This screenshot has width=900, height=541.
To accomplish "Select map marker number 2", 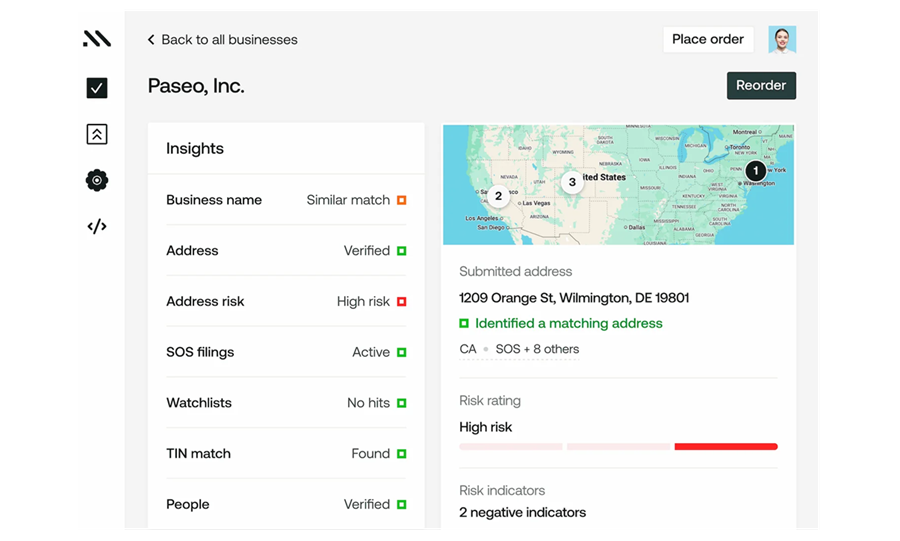I will (498, 196).
